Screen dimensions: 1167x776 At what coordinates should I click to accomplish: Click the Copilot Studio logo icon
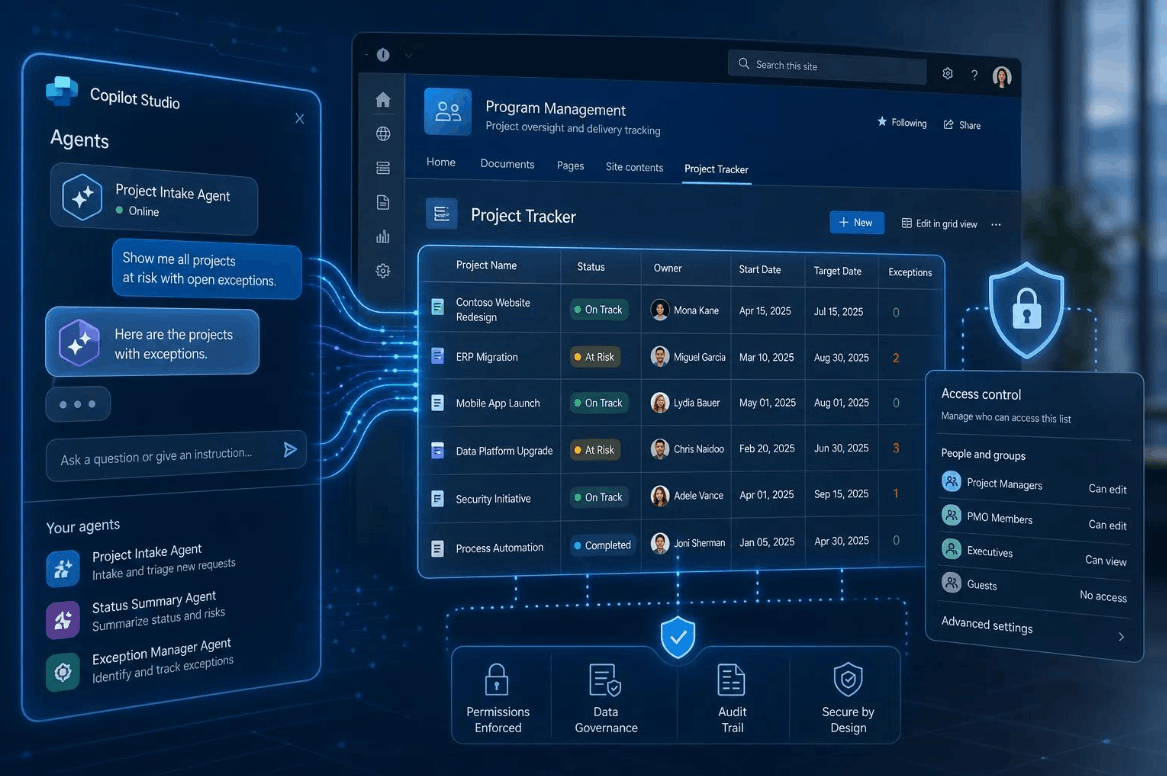tap(62, 91)
